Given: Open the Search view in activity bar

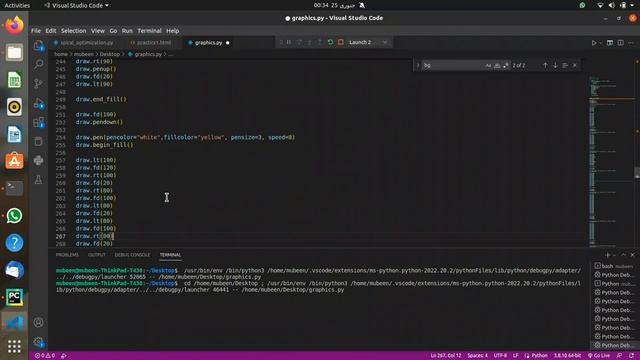Looking at the screenshot, I should click(38, 64).
